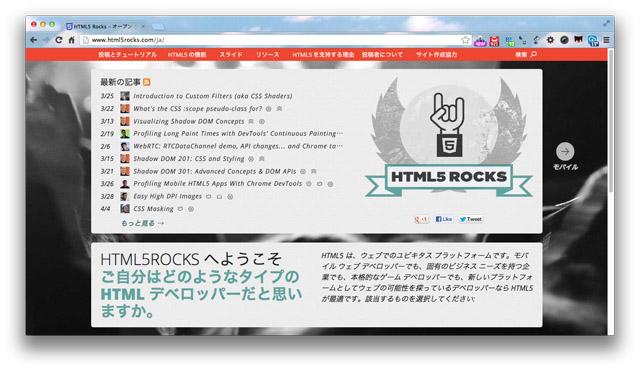The height and width of the screenshot is (371, 640).
Task: Bookmark this page with the star icon
Action: (465, 40)
